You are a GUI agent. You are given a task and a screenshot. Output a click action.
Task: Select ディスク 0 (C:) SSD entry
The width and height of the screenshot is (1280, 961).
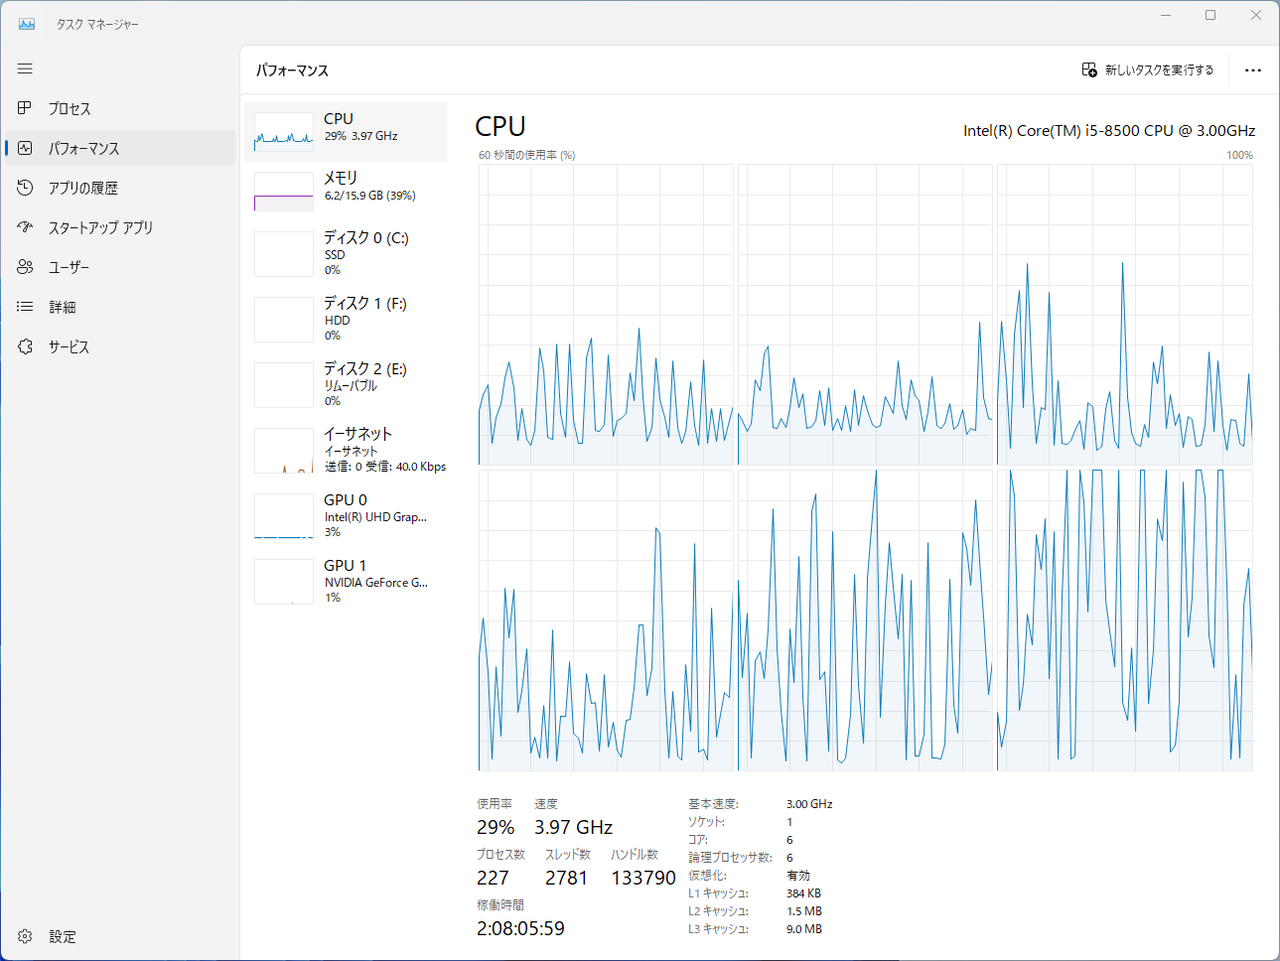(x=346, y=254)
